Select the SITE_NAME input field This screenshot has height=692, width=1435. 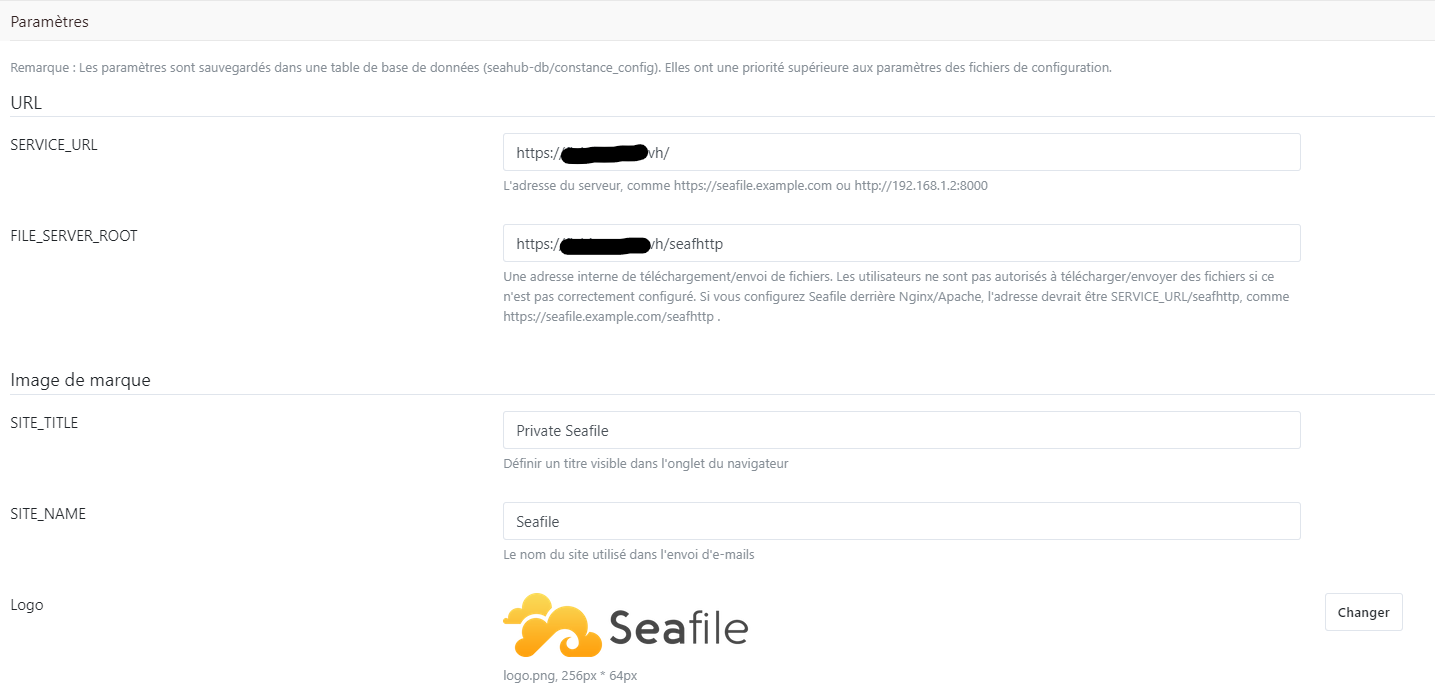[x=900, y=521]
